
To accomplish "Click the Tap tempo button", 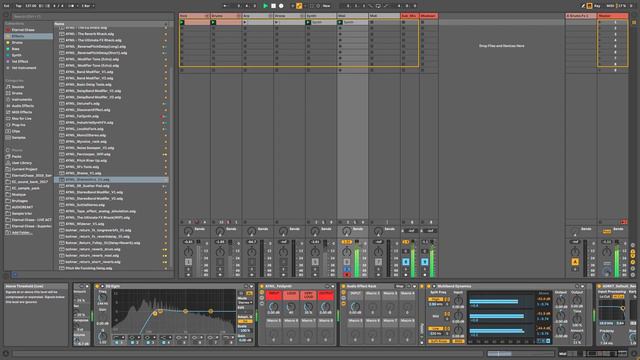I will point(19,6).
